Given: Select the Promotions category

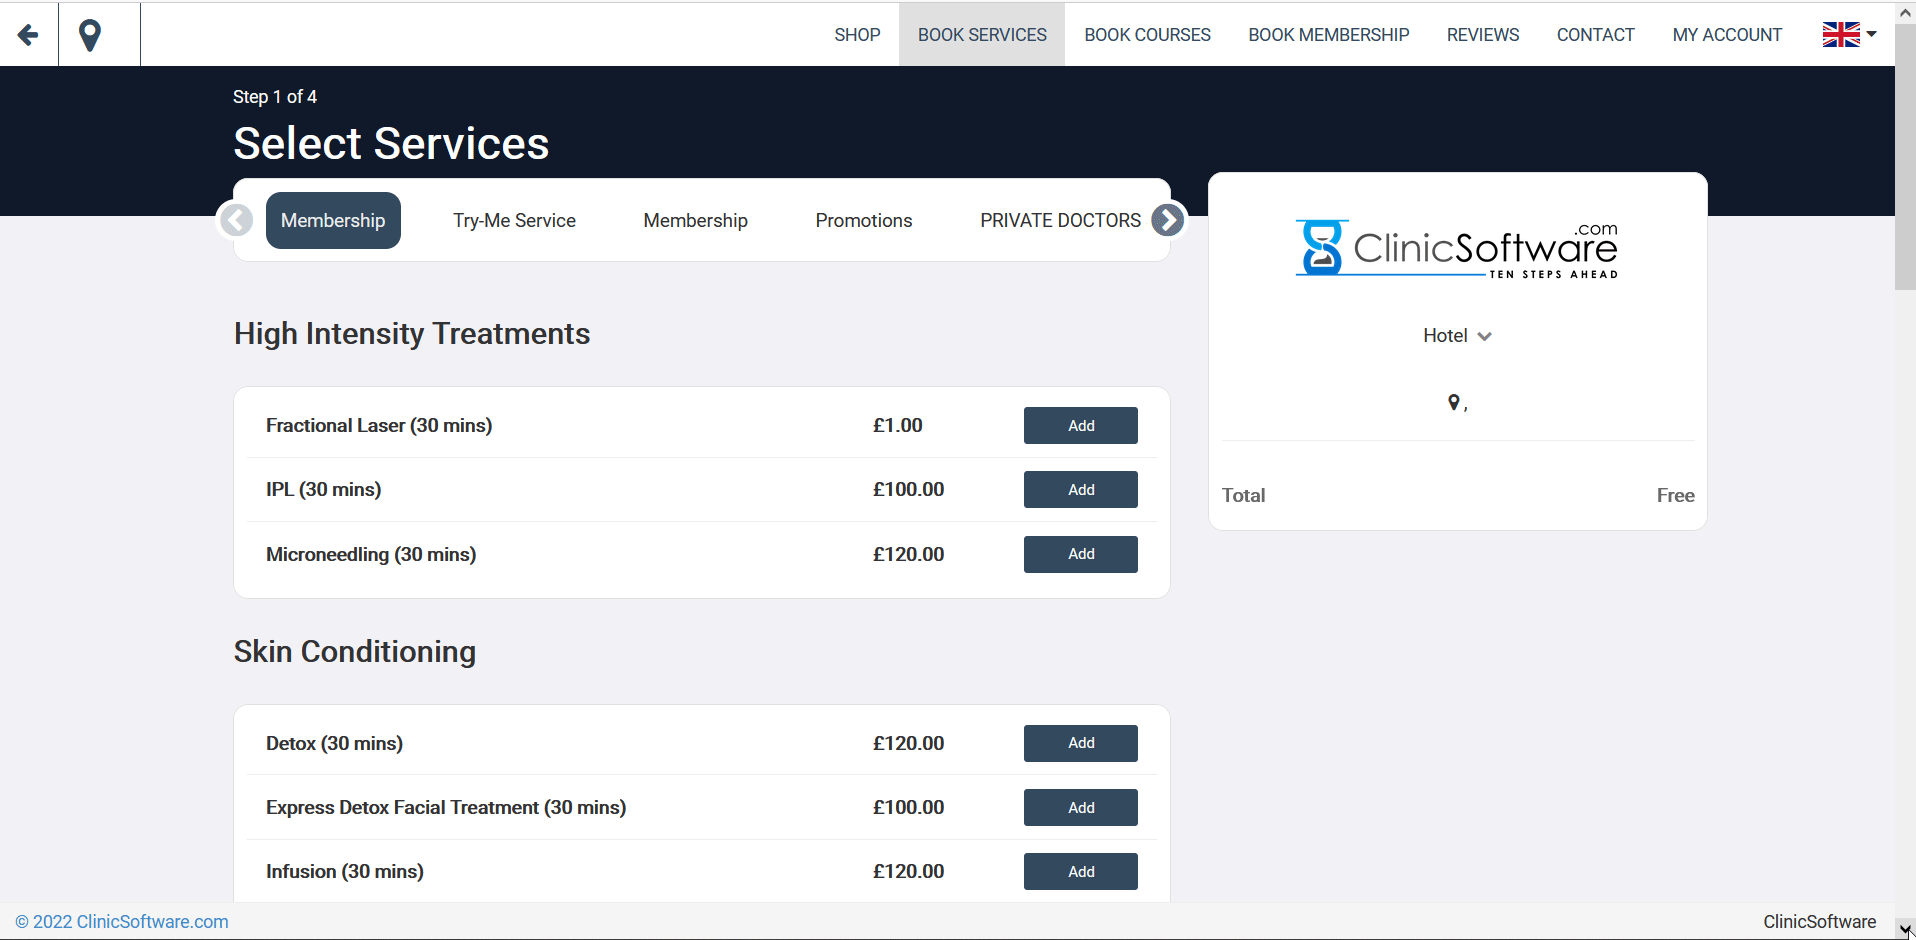Looking at the screenshot, I should pyautogui.click(x=863, y=220).
